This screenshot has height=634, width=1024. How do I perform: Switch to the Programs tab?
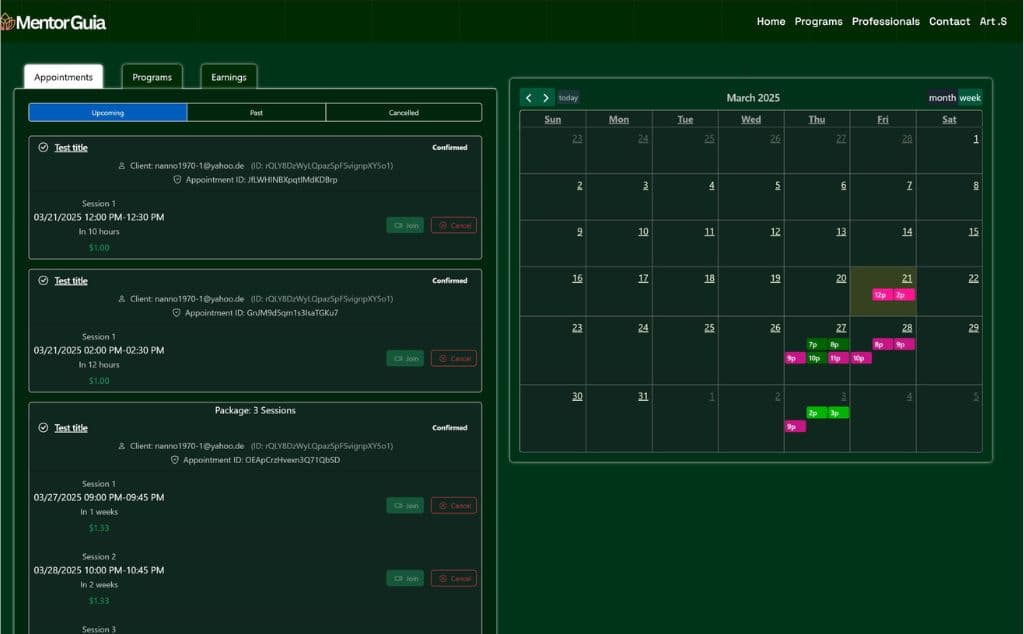[x=152, y=76]
